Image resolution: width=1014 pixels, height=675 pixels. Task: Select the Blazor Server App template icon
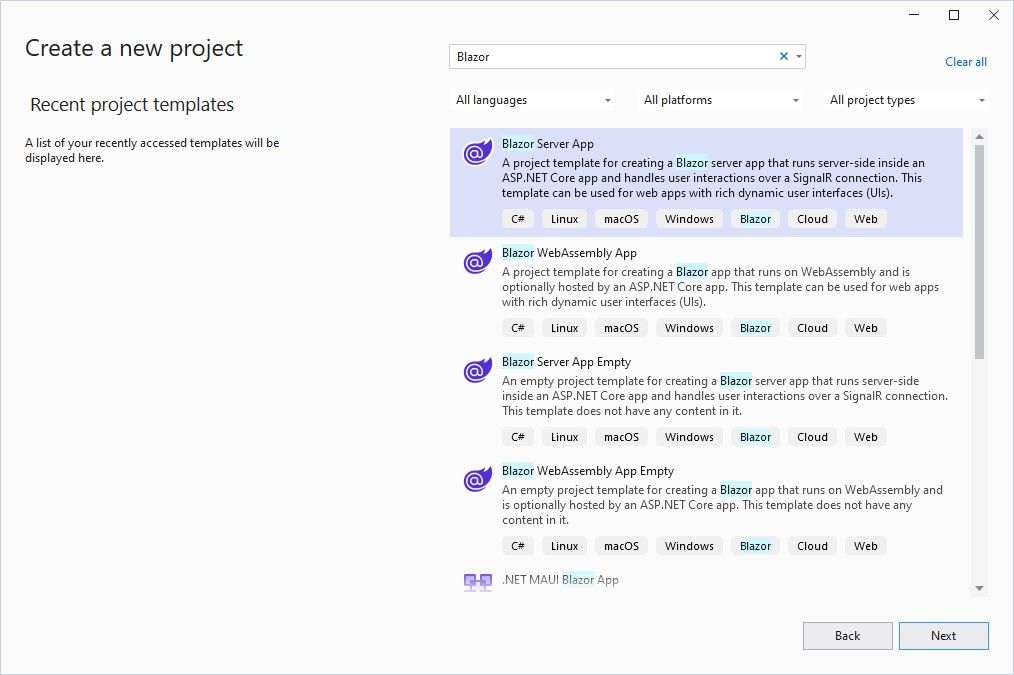pyautogui.click(x=476, y=152)
